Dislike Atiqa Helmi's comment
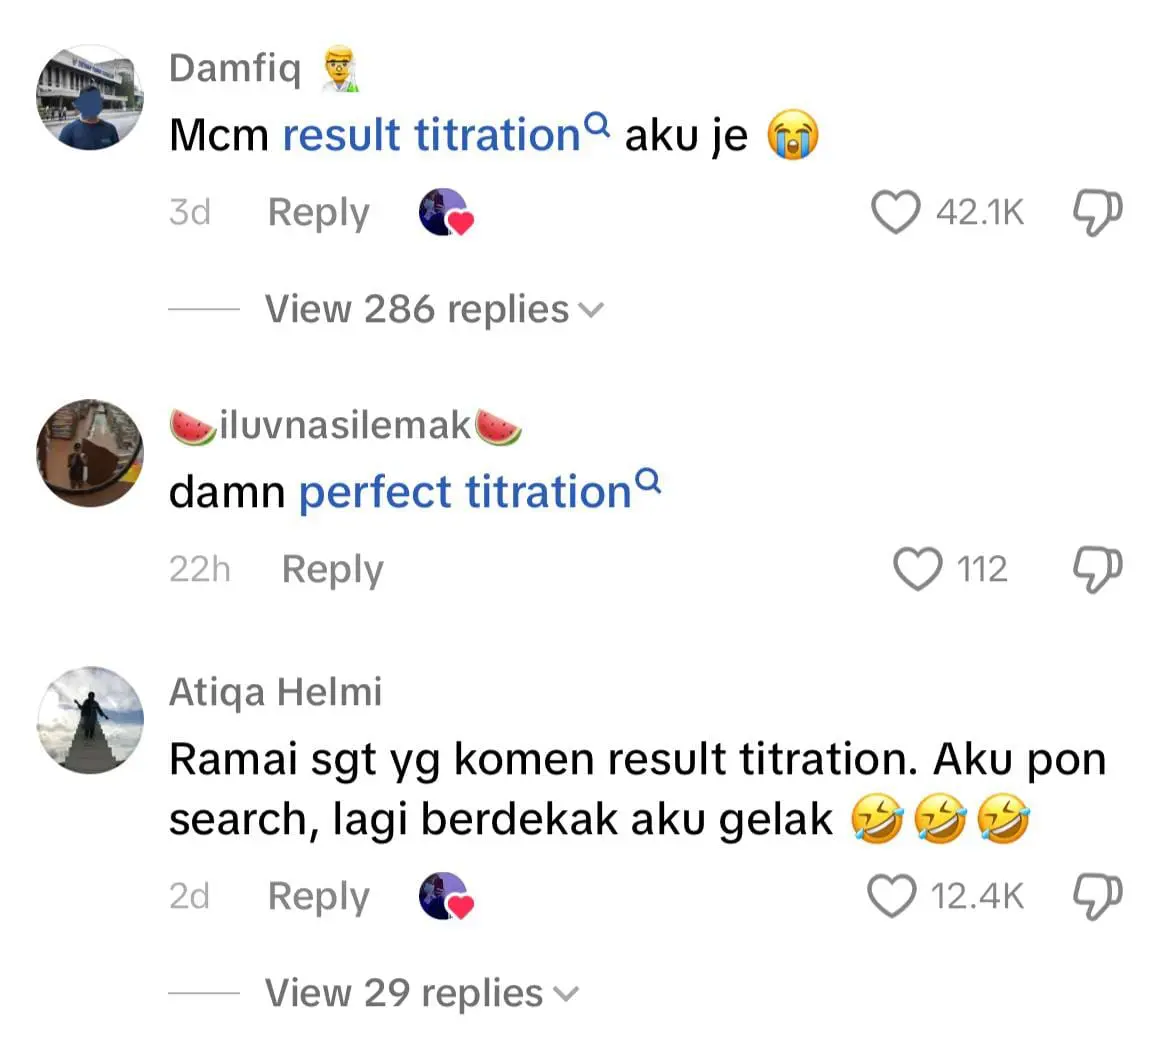 1096,896
